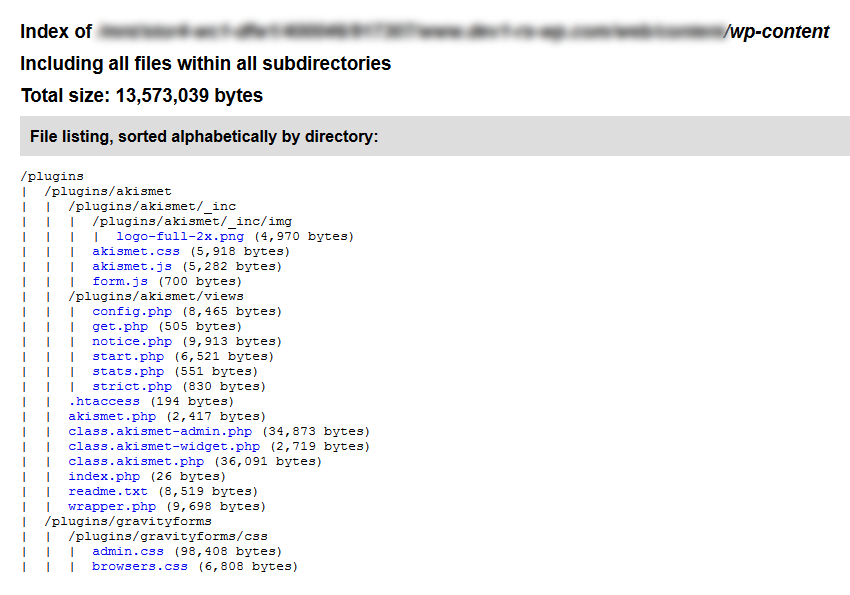Open readme.txt link

click(108, 491)
